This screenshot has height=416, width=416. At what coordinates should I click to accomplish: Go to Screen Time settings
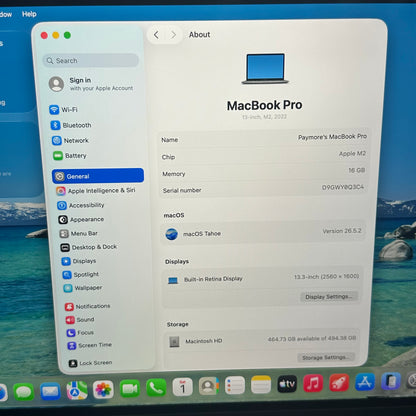click(90, 345)
